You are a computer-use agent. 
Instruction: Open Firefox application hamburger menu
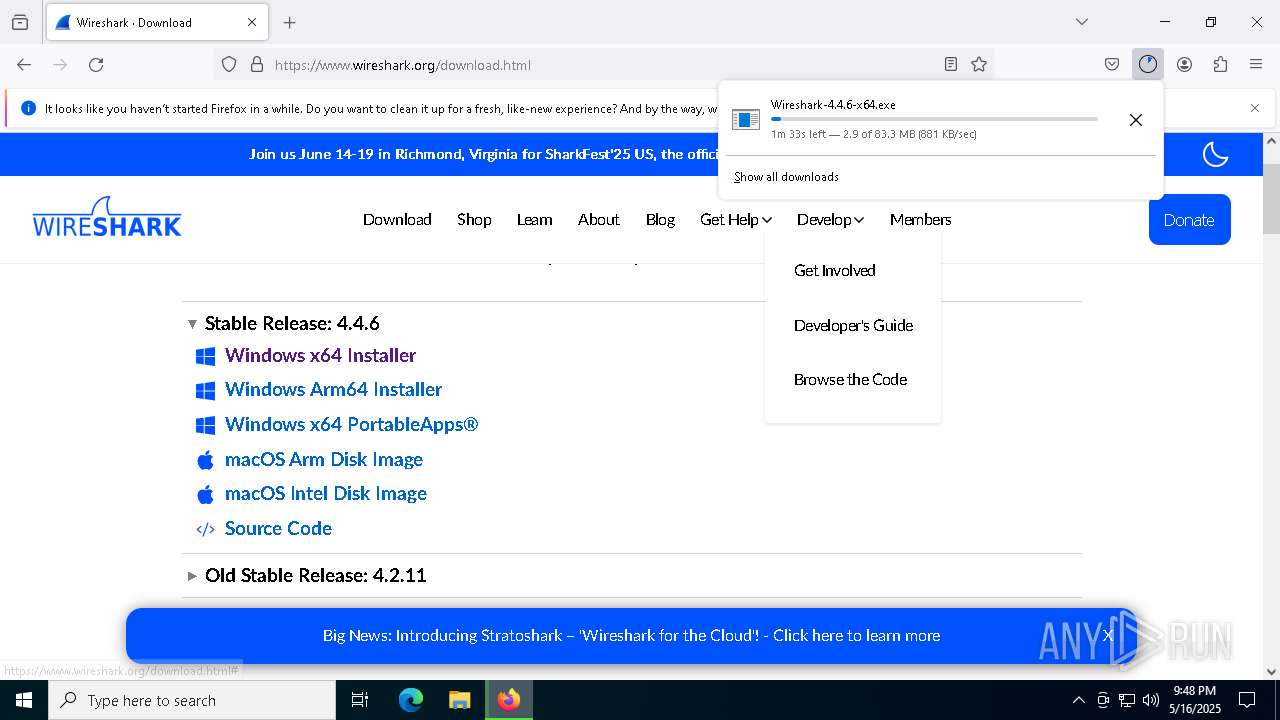point(1256,64)
